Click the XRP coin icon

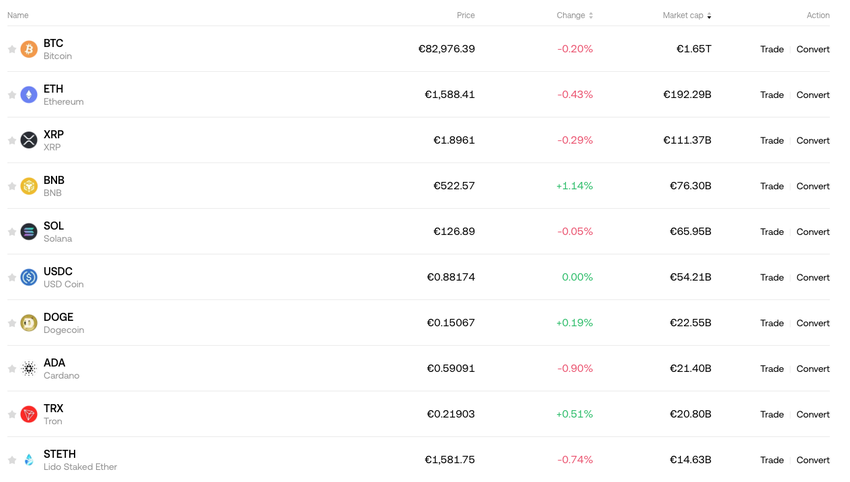tap(29, 140)
